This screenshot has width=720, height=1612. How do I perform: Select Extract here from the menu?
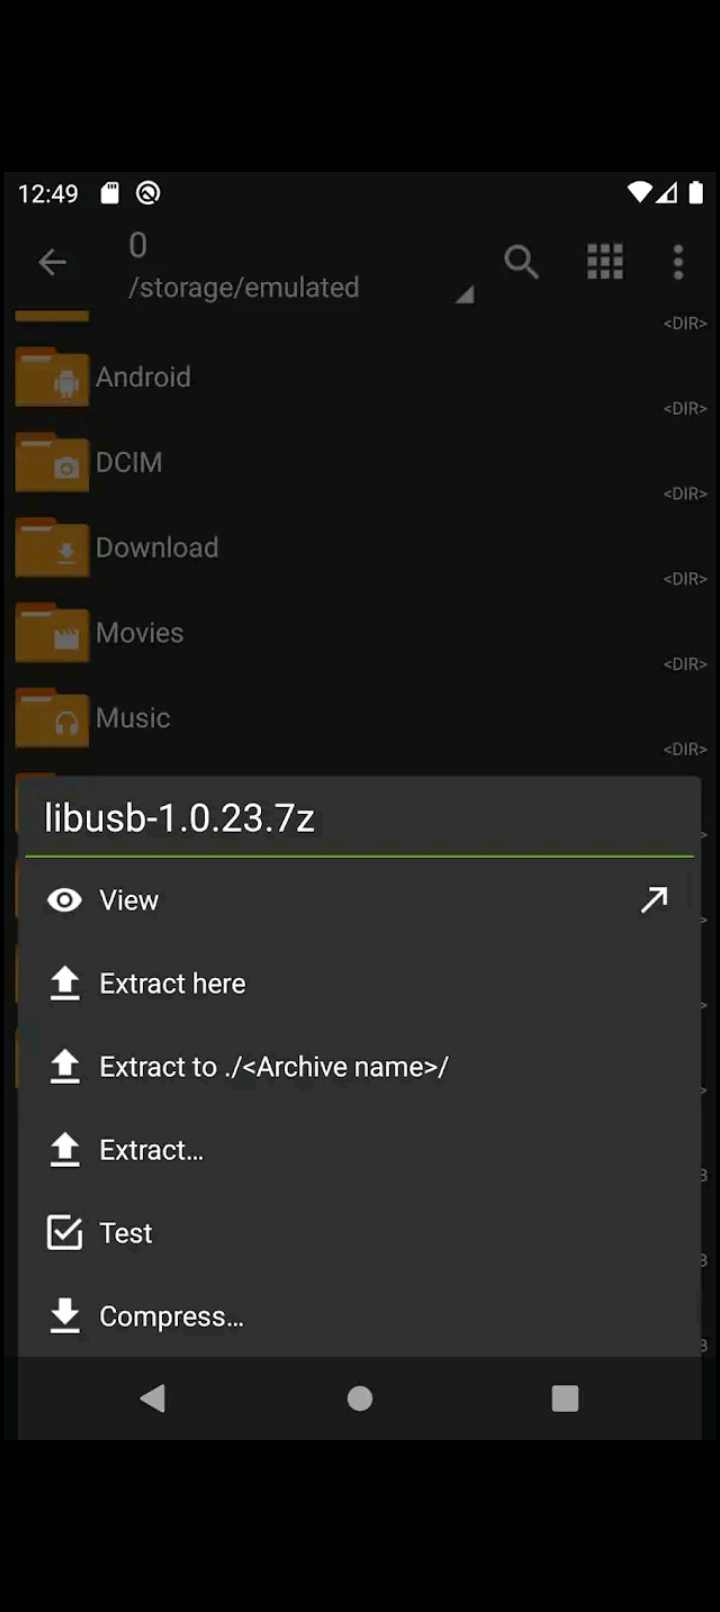click(x=172, y=984)
